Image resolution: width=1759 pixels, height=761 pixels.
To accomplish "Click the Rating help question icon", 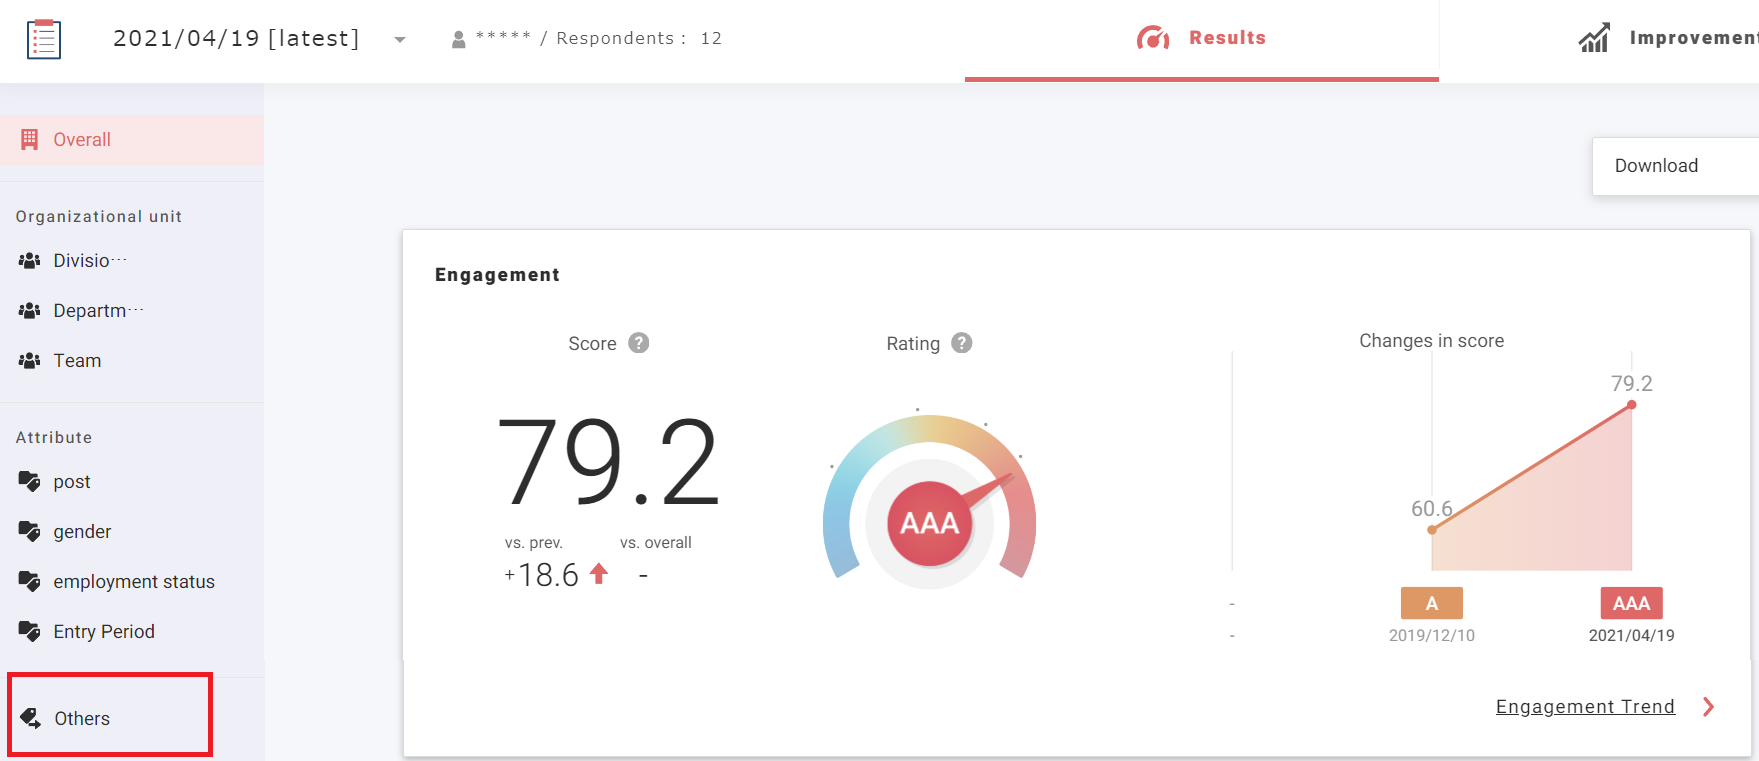I will point(962,343).
